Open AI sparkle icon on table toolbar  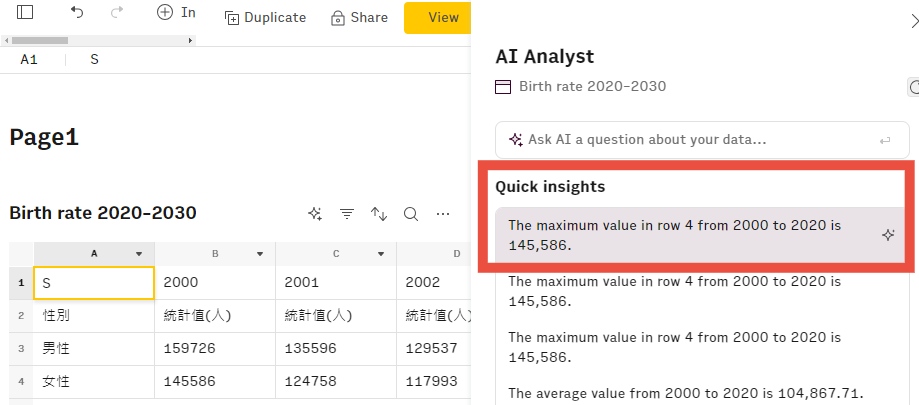315,213
